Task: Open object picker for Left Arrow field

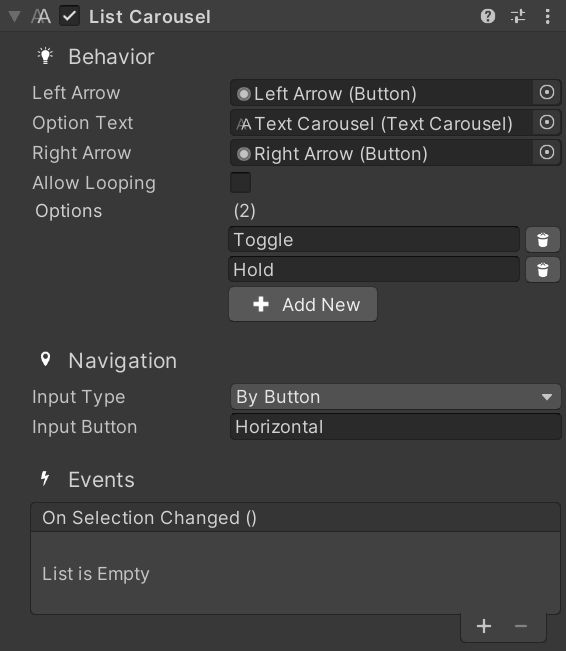Action: click(547, 92)
